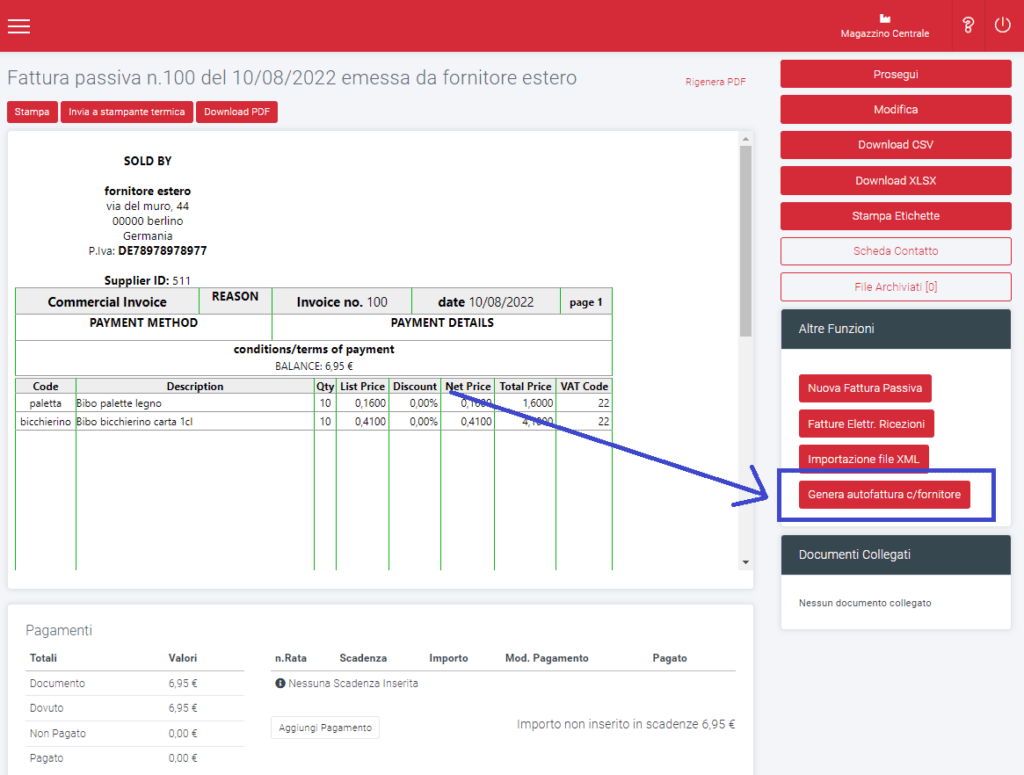Click the PDF preview scroll-down arrow
Screen dimensions: 1024x775
[x=745, y=562]
